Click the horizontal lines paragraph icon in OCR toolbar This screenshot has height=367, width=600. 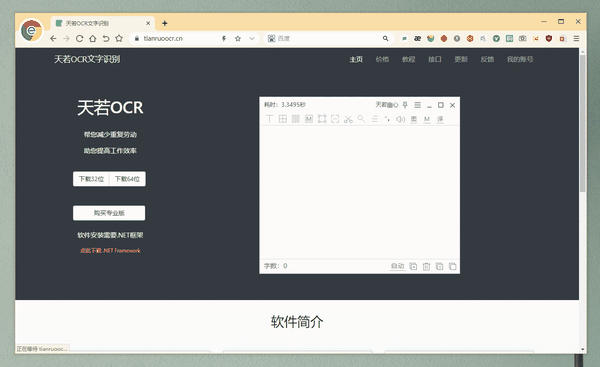tap(374, 119)
